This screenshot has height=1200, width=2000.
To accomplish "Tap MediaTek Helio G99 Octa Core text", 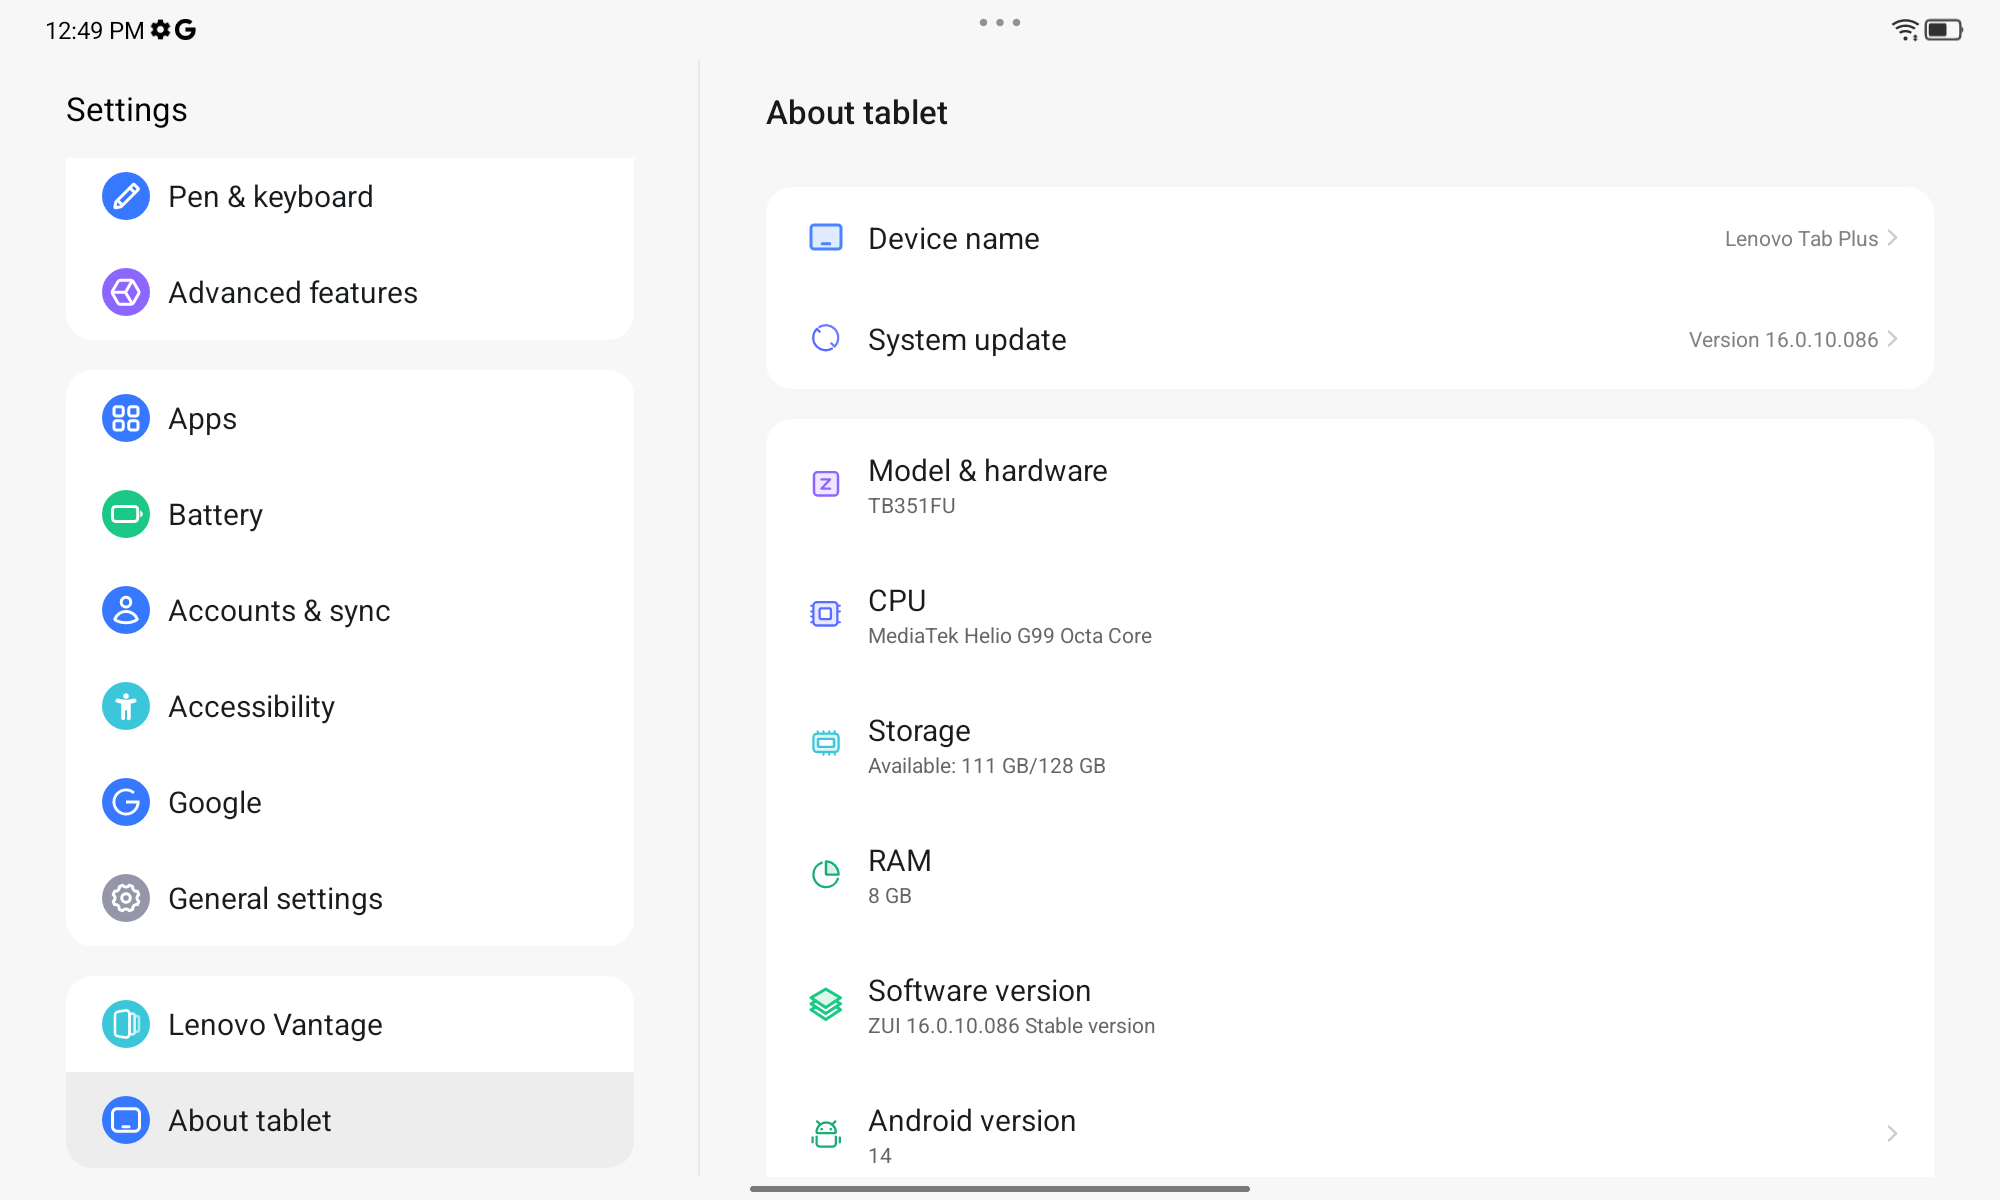I will [x=1010, y=636].
